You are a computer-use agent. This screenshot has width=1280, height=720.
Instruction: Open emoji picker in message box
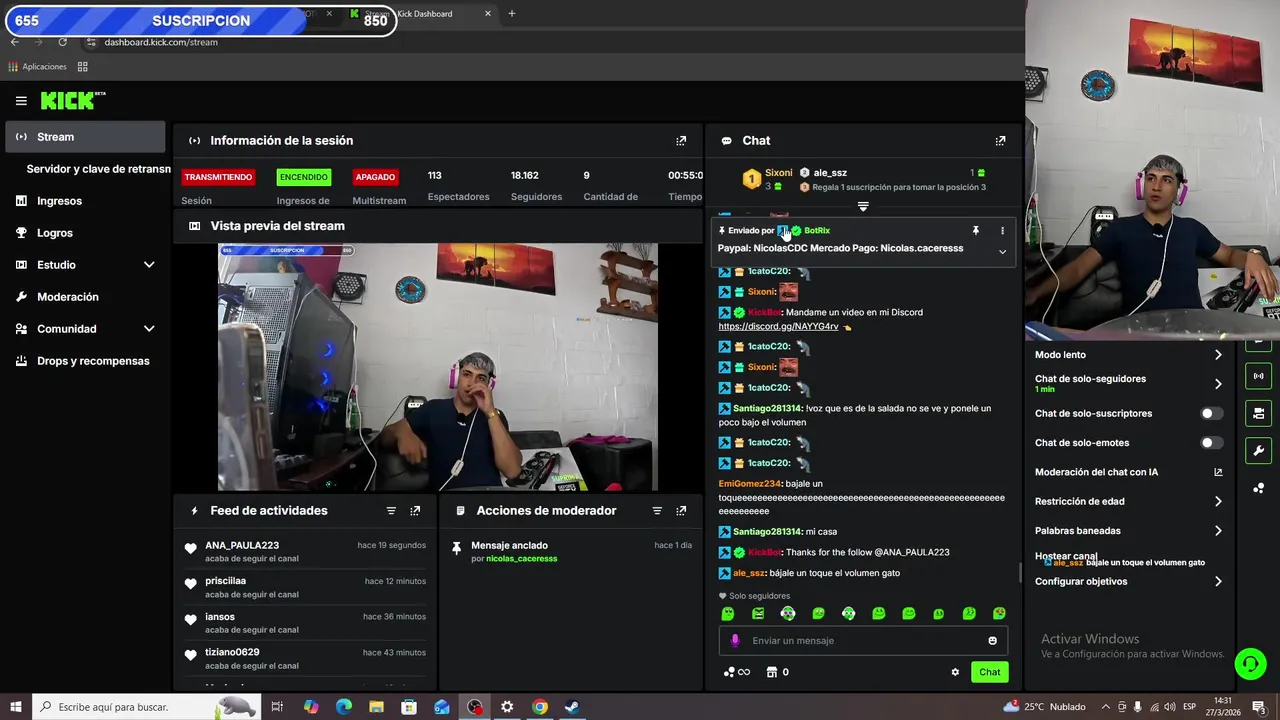tap(992, 641)
